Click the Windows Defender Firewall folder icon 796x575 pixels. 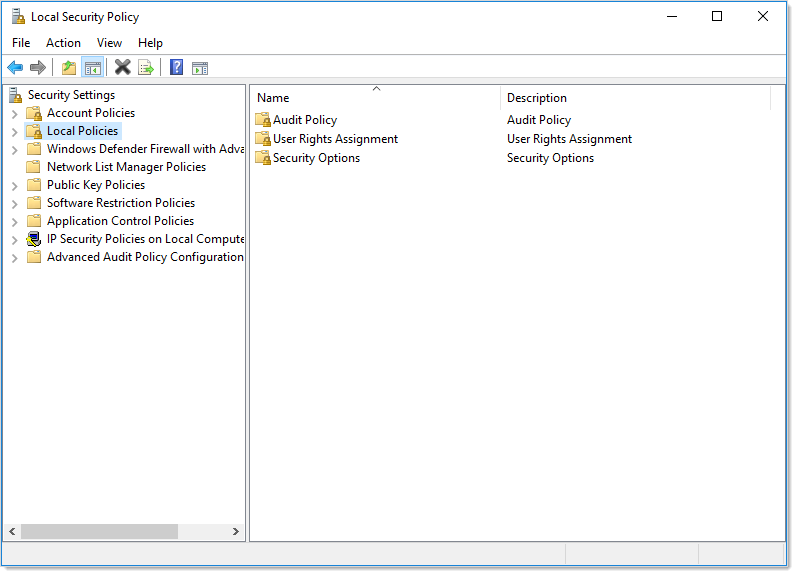tap(34, 149)
